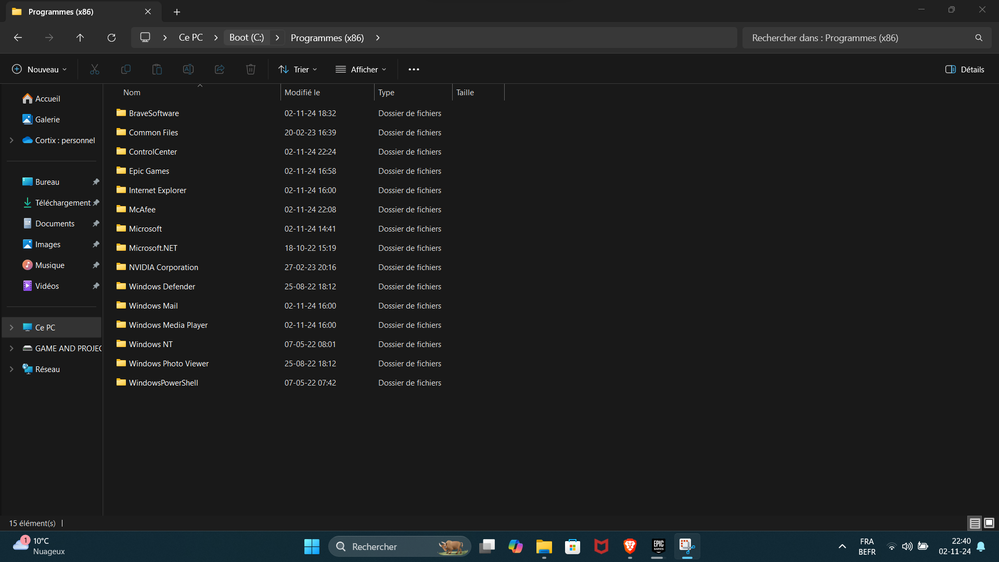Open a new tab with the plus button
Screen dimensions: 999x562
177,12
